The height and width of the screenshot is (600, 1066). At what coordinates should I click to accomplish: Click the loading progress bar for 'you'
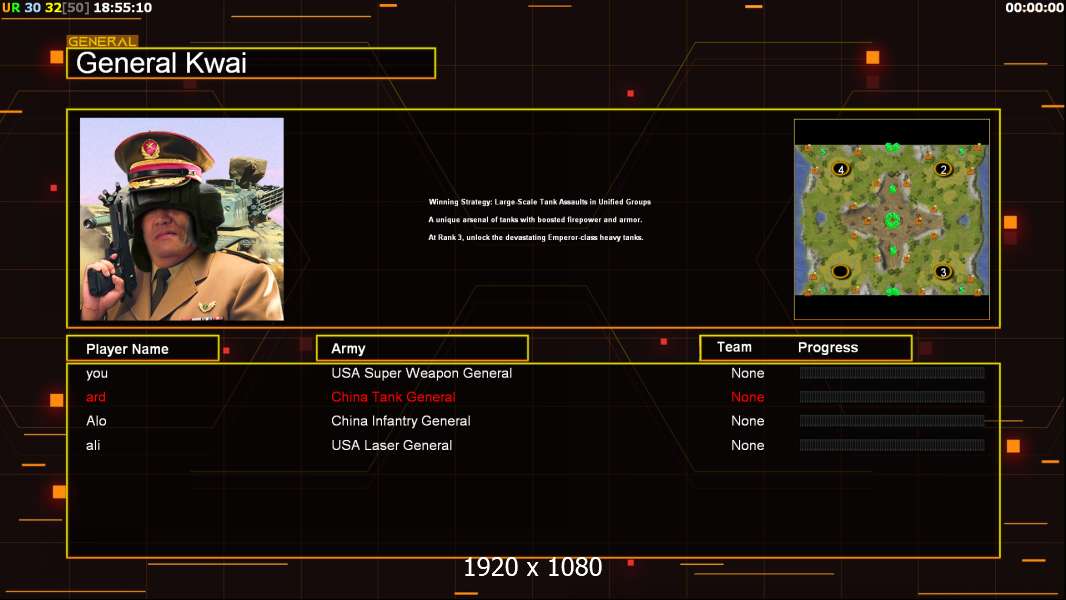[892, 372]
